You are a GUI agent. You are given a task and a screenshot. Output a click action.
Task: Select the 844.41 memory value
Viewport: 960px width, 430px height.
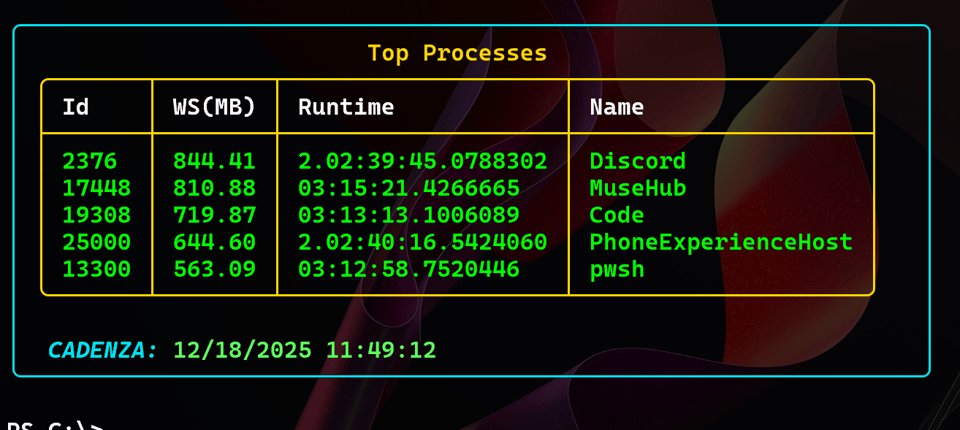tap(214, 161)
